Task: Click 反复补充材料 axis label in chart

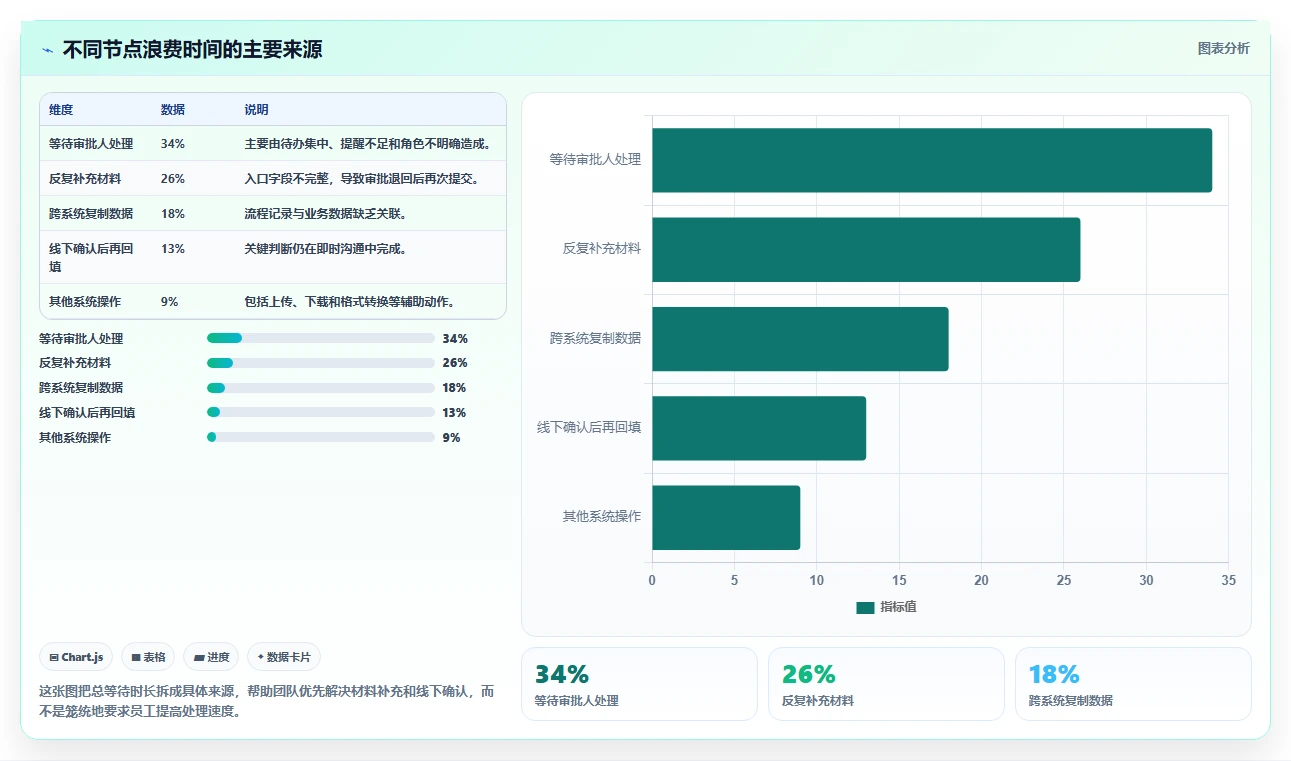Action: tap(601, 248)
